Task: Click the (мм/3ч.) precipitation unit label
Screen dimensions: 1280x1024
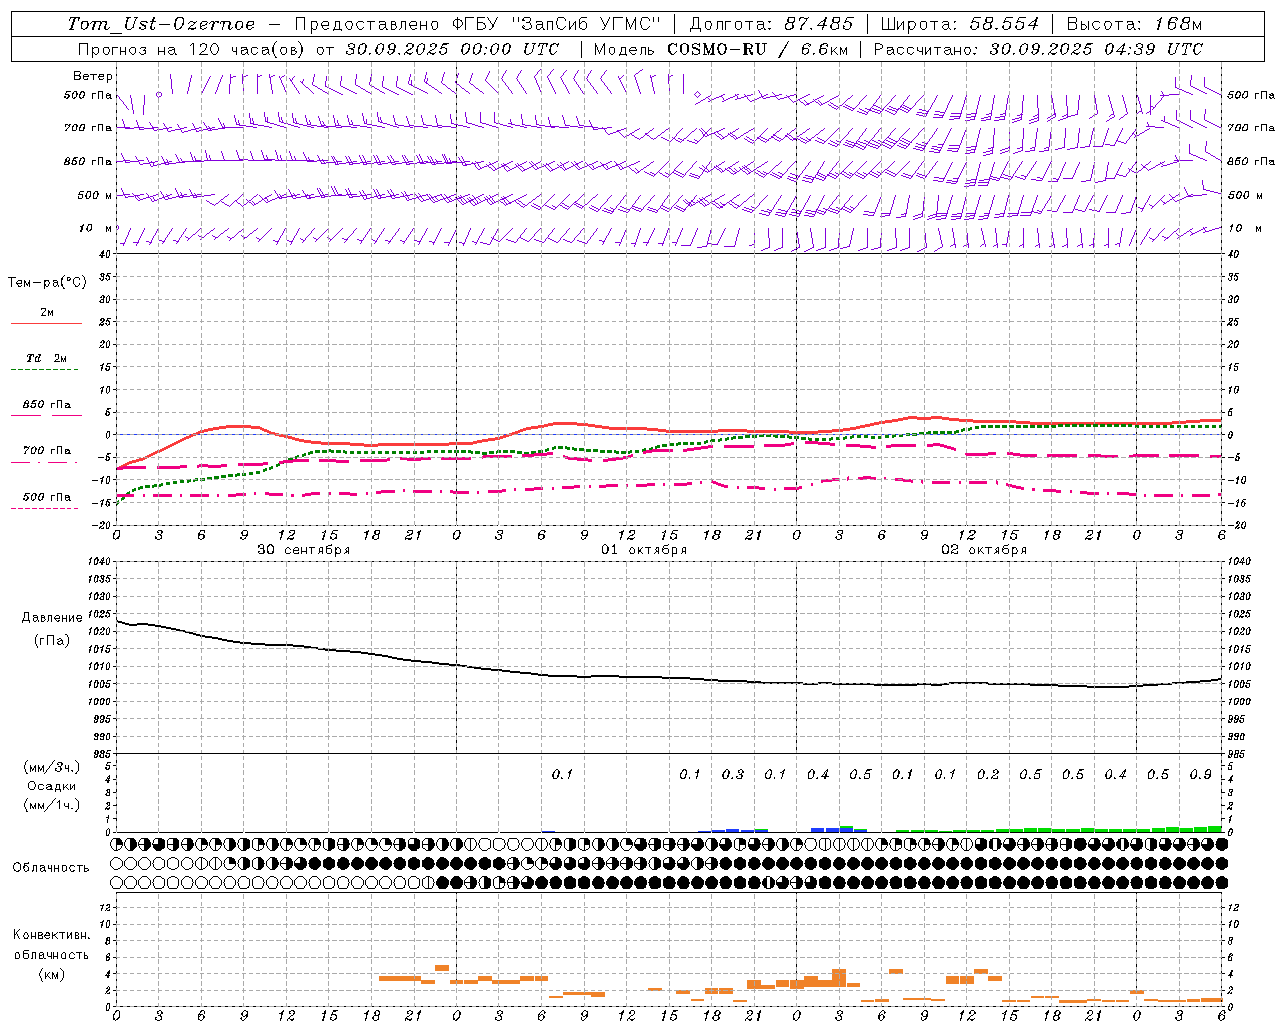Action: [52, 767]
